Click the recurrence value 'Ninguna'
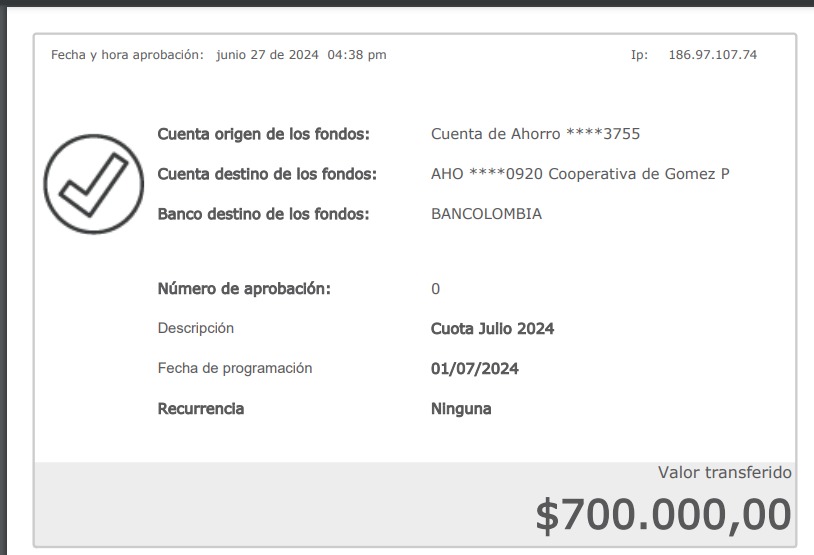Viewport: 814px width, 555px height. [x=461, y=409]
